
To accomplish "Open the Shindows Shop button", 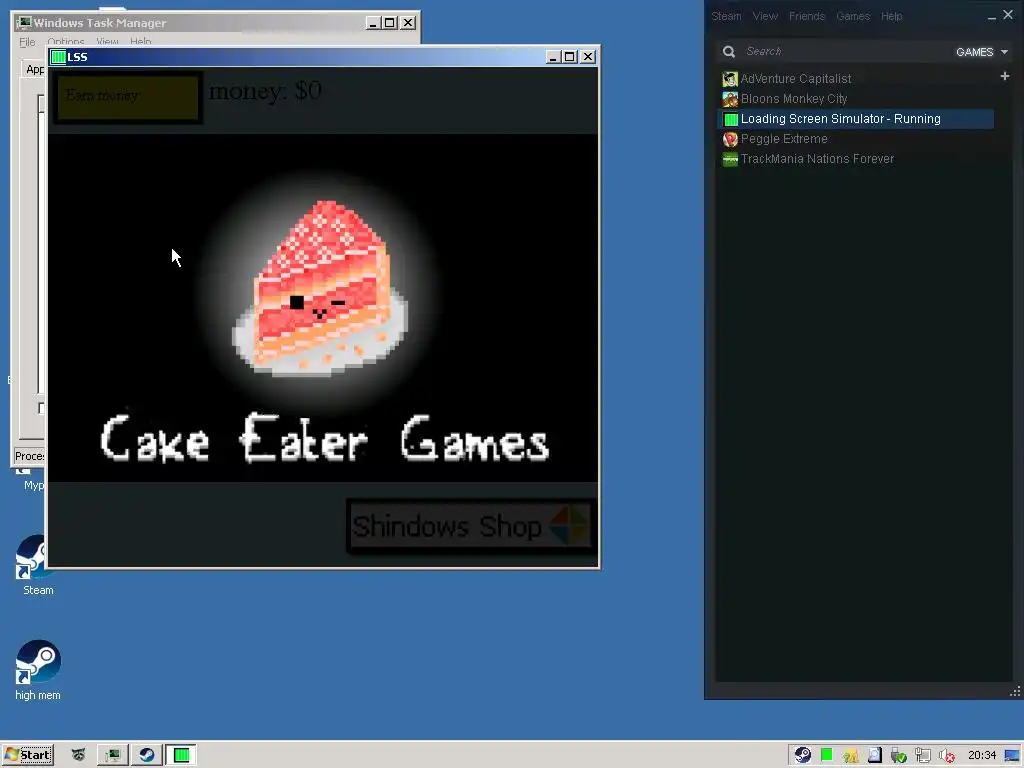I will click(470, 526).
